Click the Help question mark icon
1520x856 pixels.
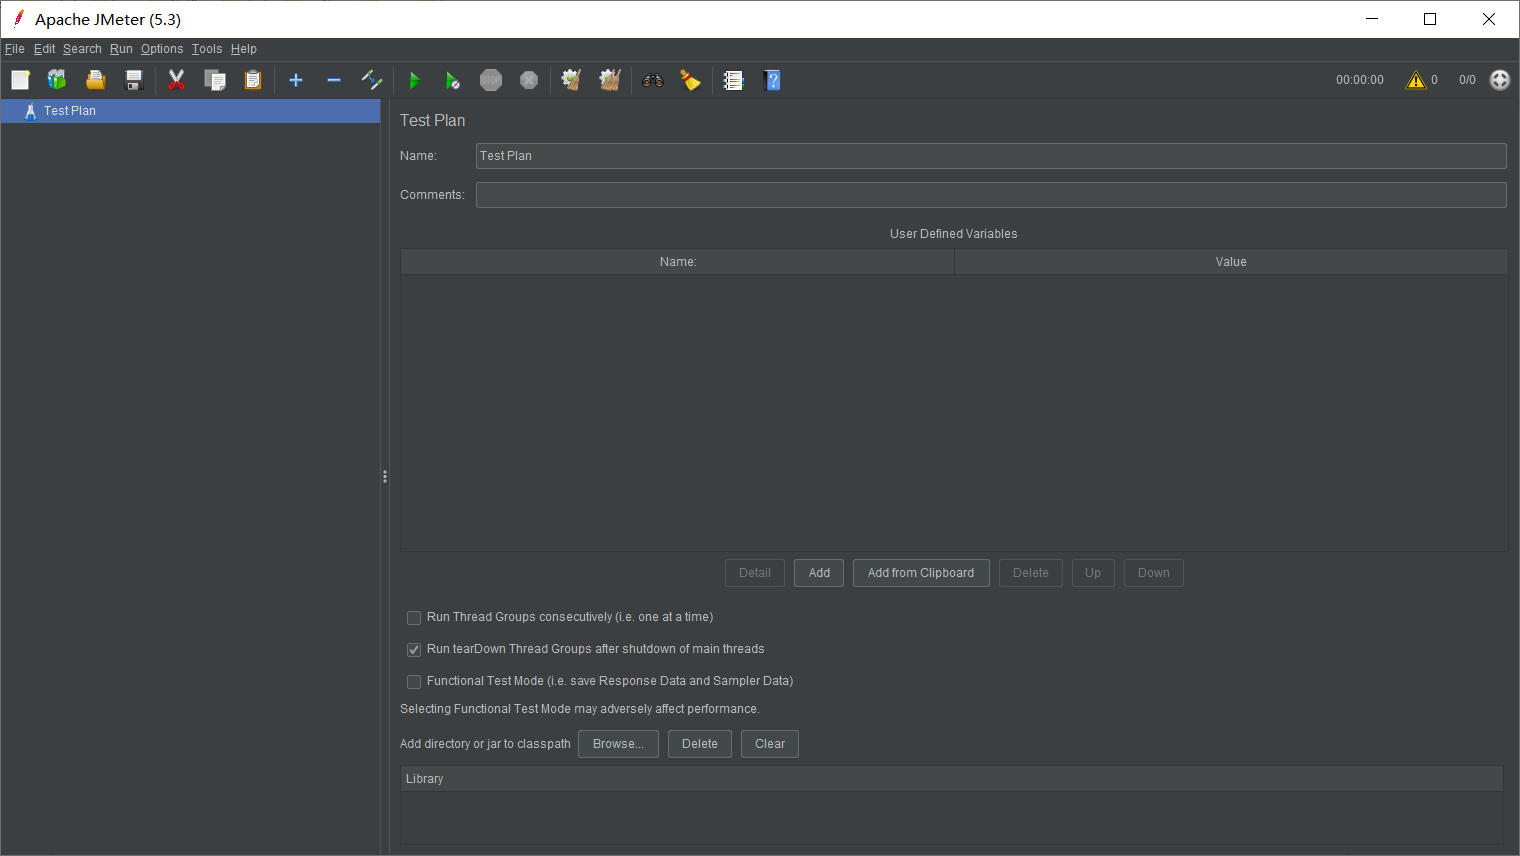pyautogui.click(x=772, y=80)
